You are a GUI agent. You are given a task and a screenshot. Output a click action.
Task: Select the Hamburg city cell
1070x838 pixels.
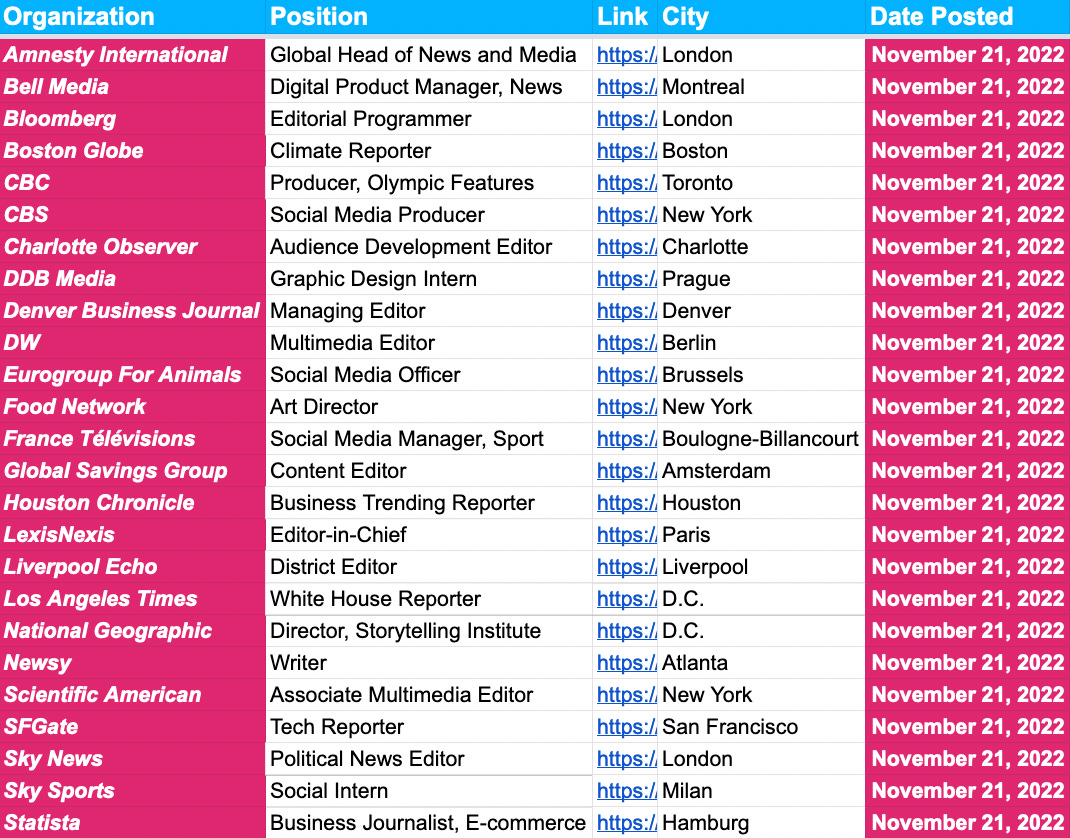pos(761,822)
